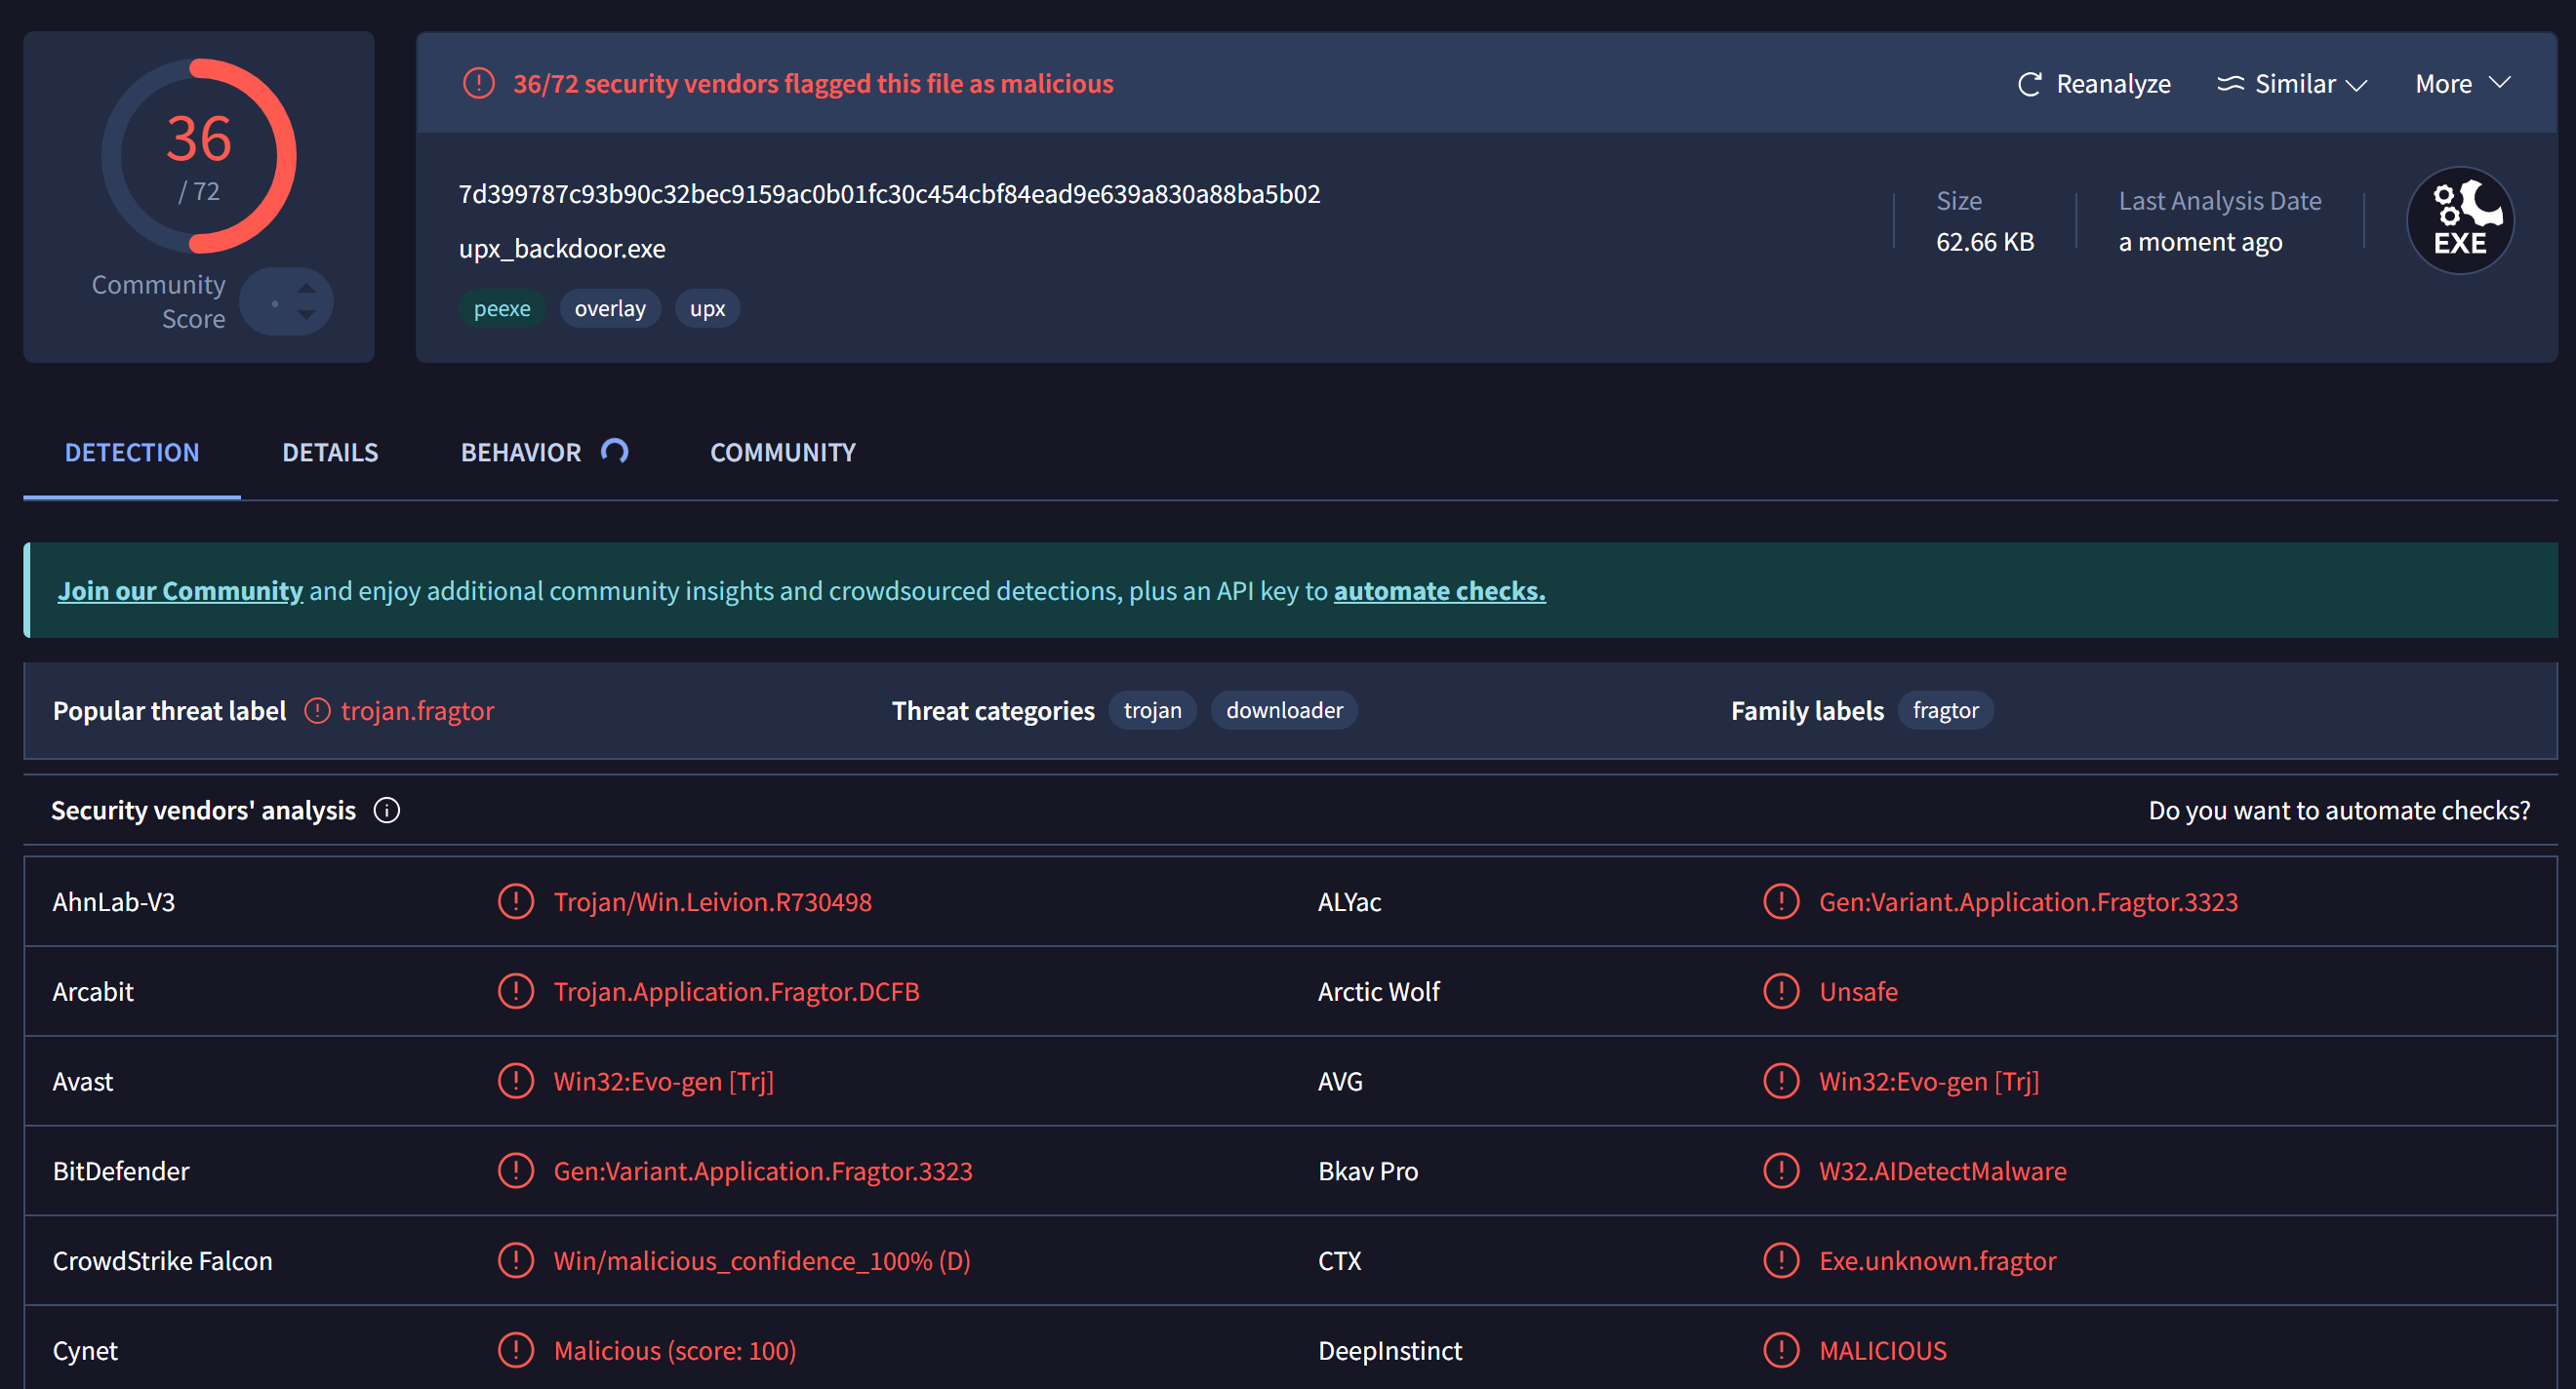The image size is (2576, 1389).
Task: Click the 36/72 detection score gauge
Action: 199,156
